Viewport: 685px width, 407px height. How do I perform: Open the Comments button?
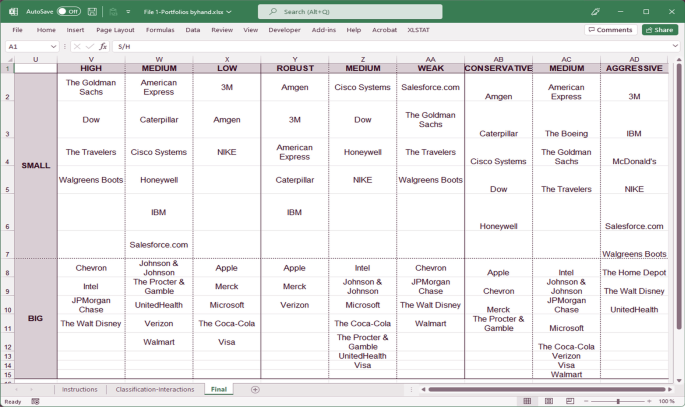(x=610, y=30)
